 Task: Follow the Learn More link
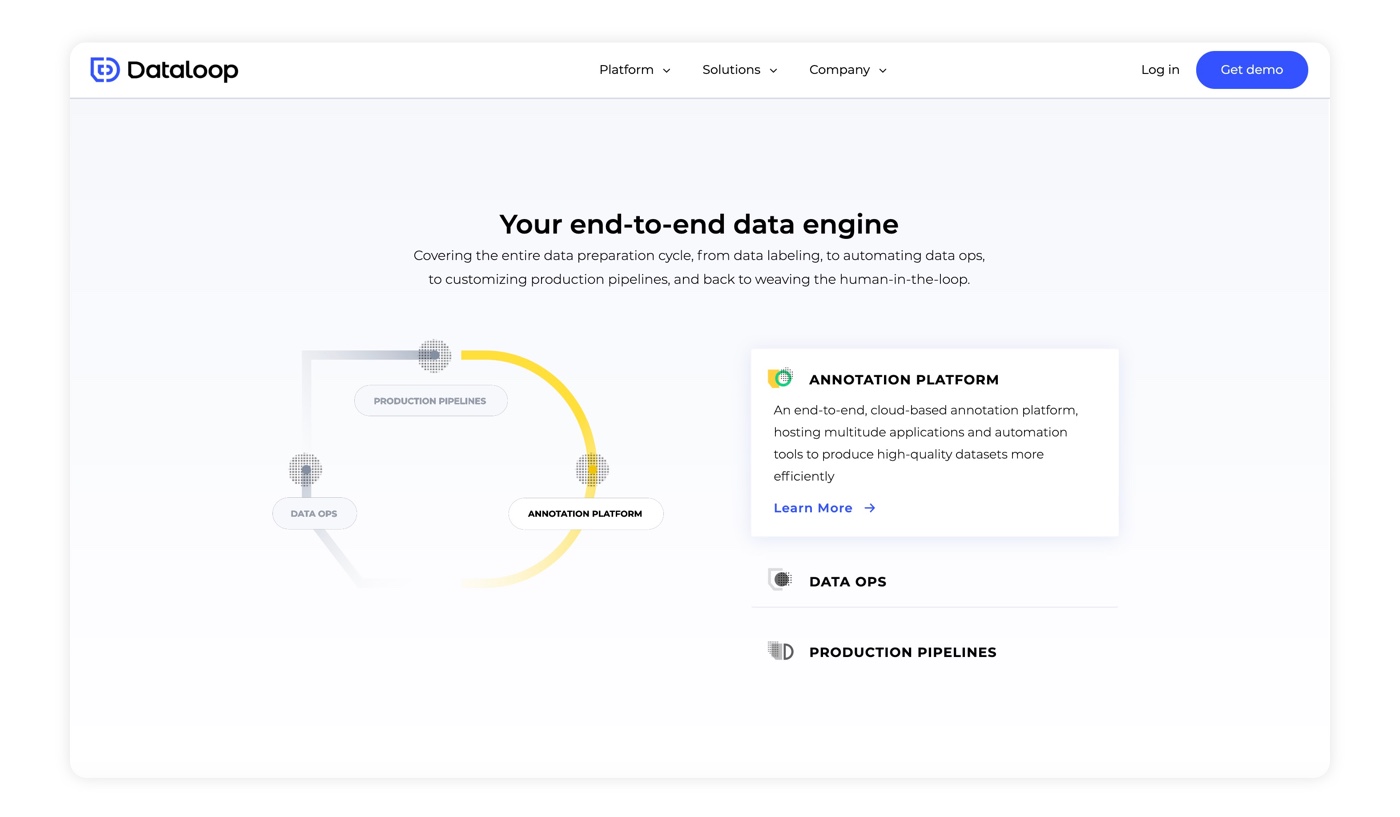pos(813,508)
